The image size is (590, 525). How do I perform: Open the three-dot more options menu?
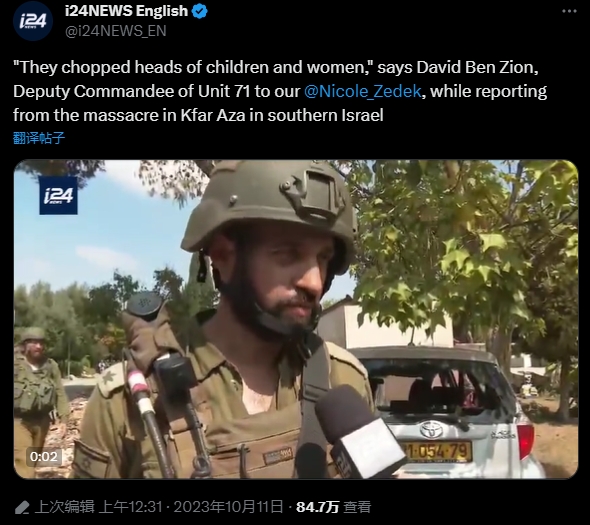(x=569, y=11)
